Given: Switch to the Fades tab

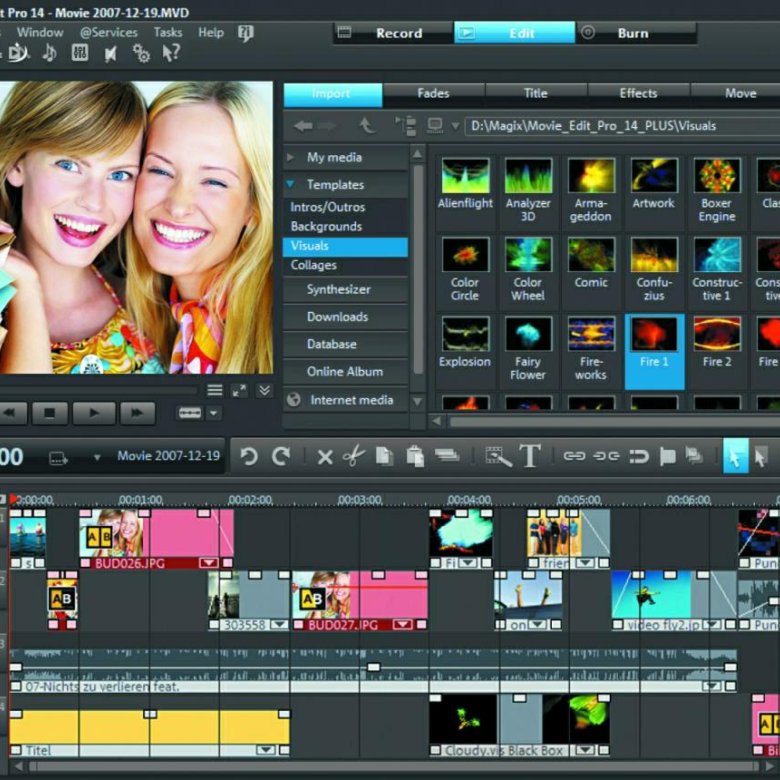Looking at the screenshot, I should pos(433,94).
